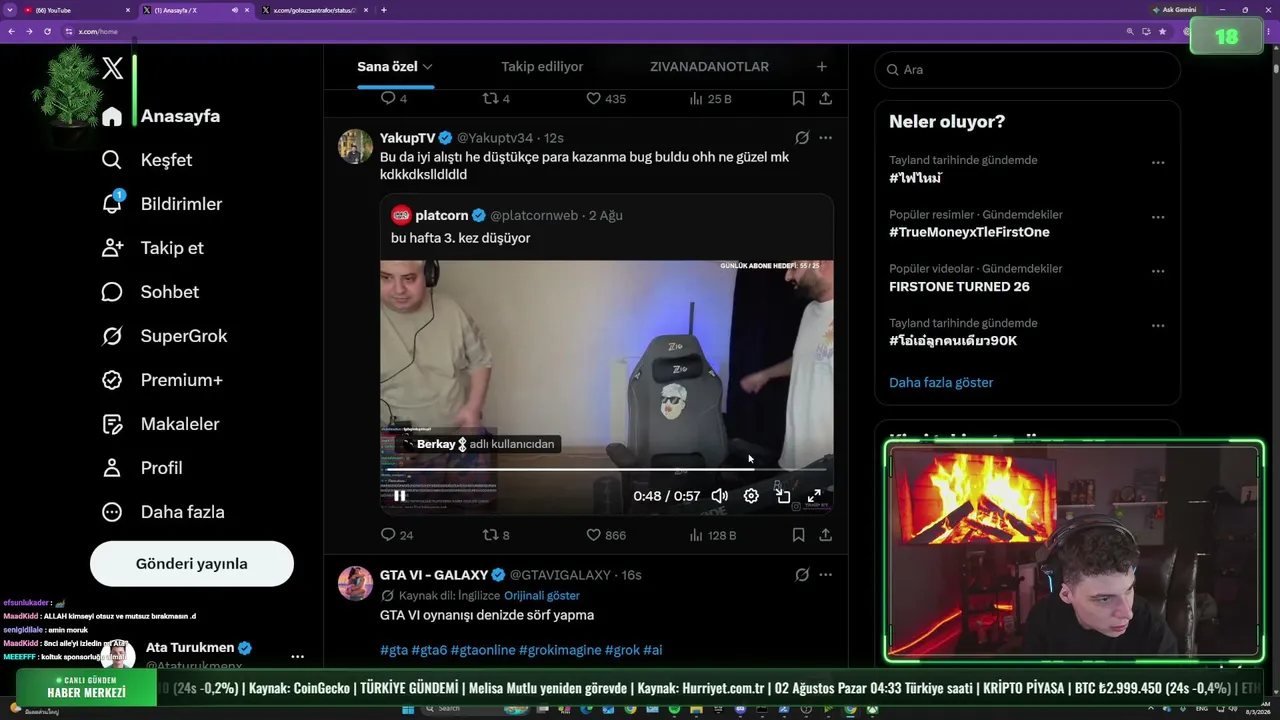
Task: Toggle picture-in-picture for the video
Action: (x=783, y=496)
